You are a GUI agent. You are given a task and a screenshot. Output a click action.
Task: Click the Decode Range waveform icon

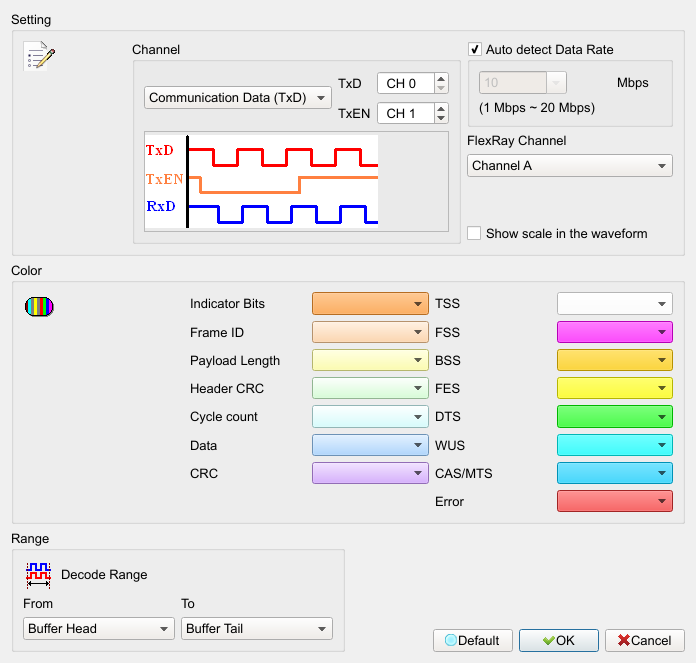click(38, 575)
